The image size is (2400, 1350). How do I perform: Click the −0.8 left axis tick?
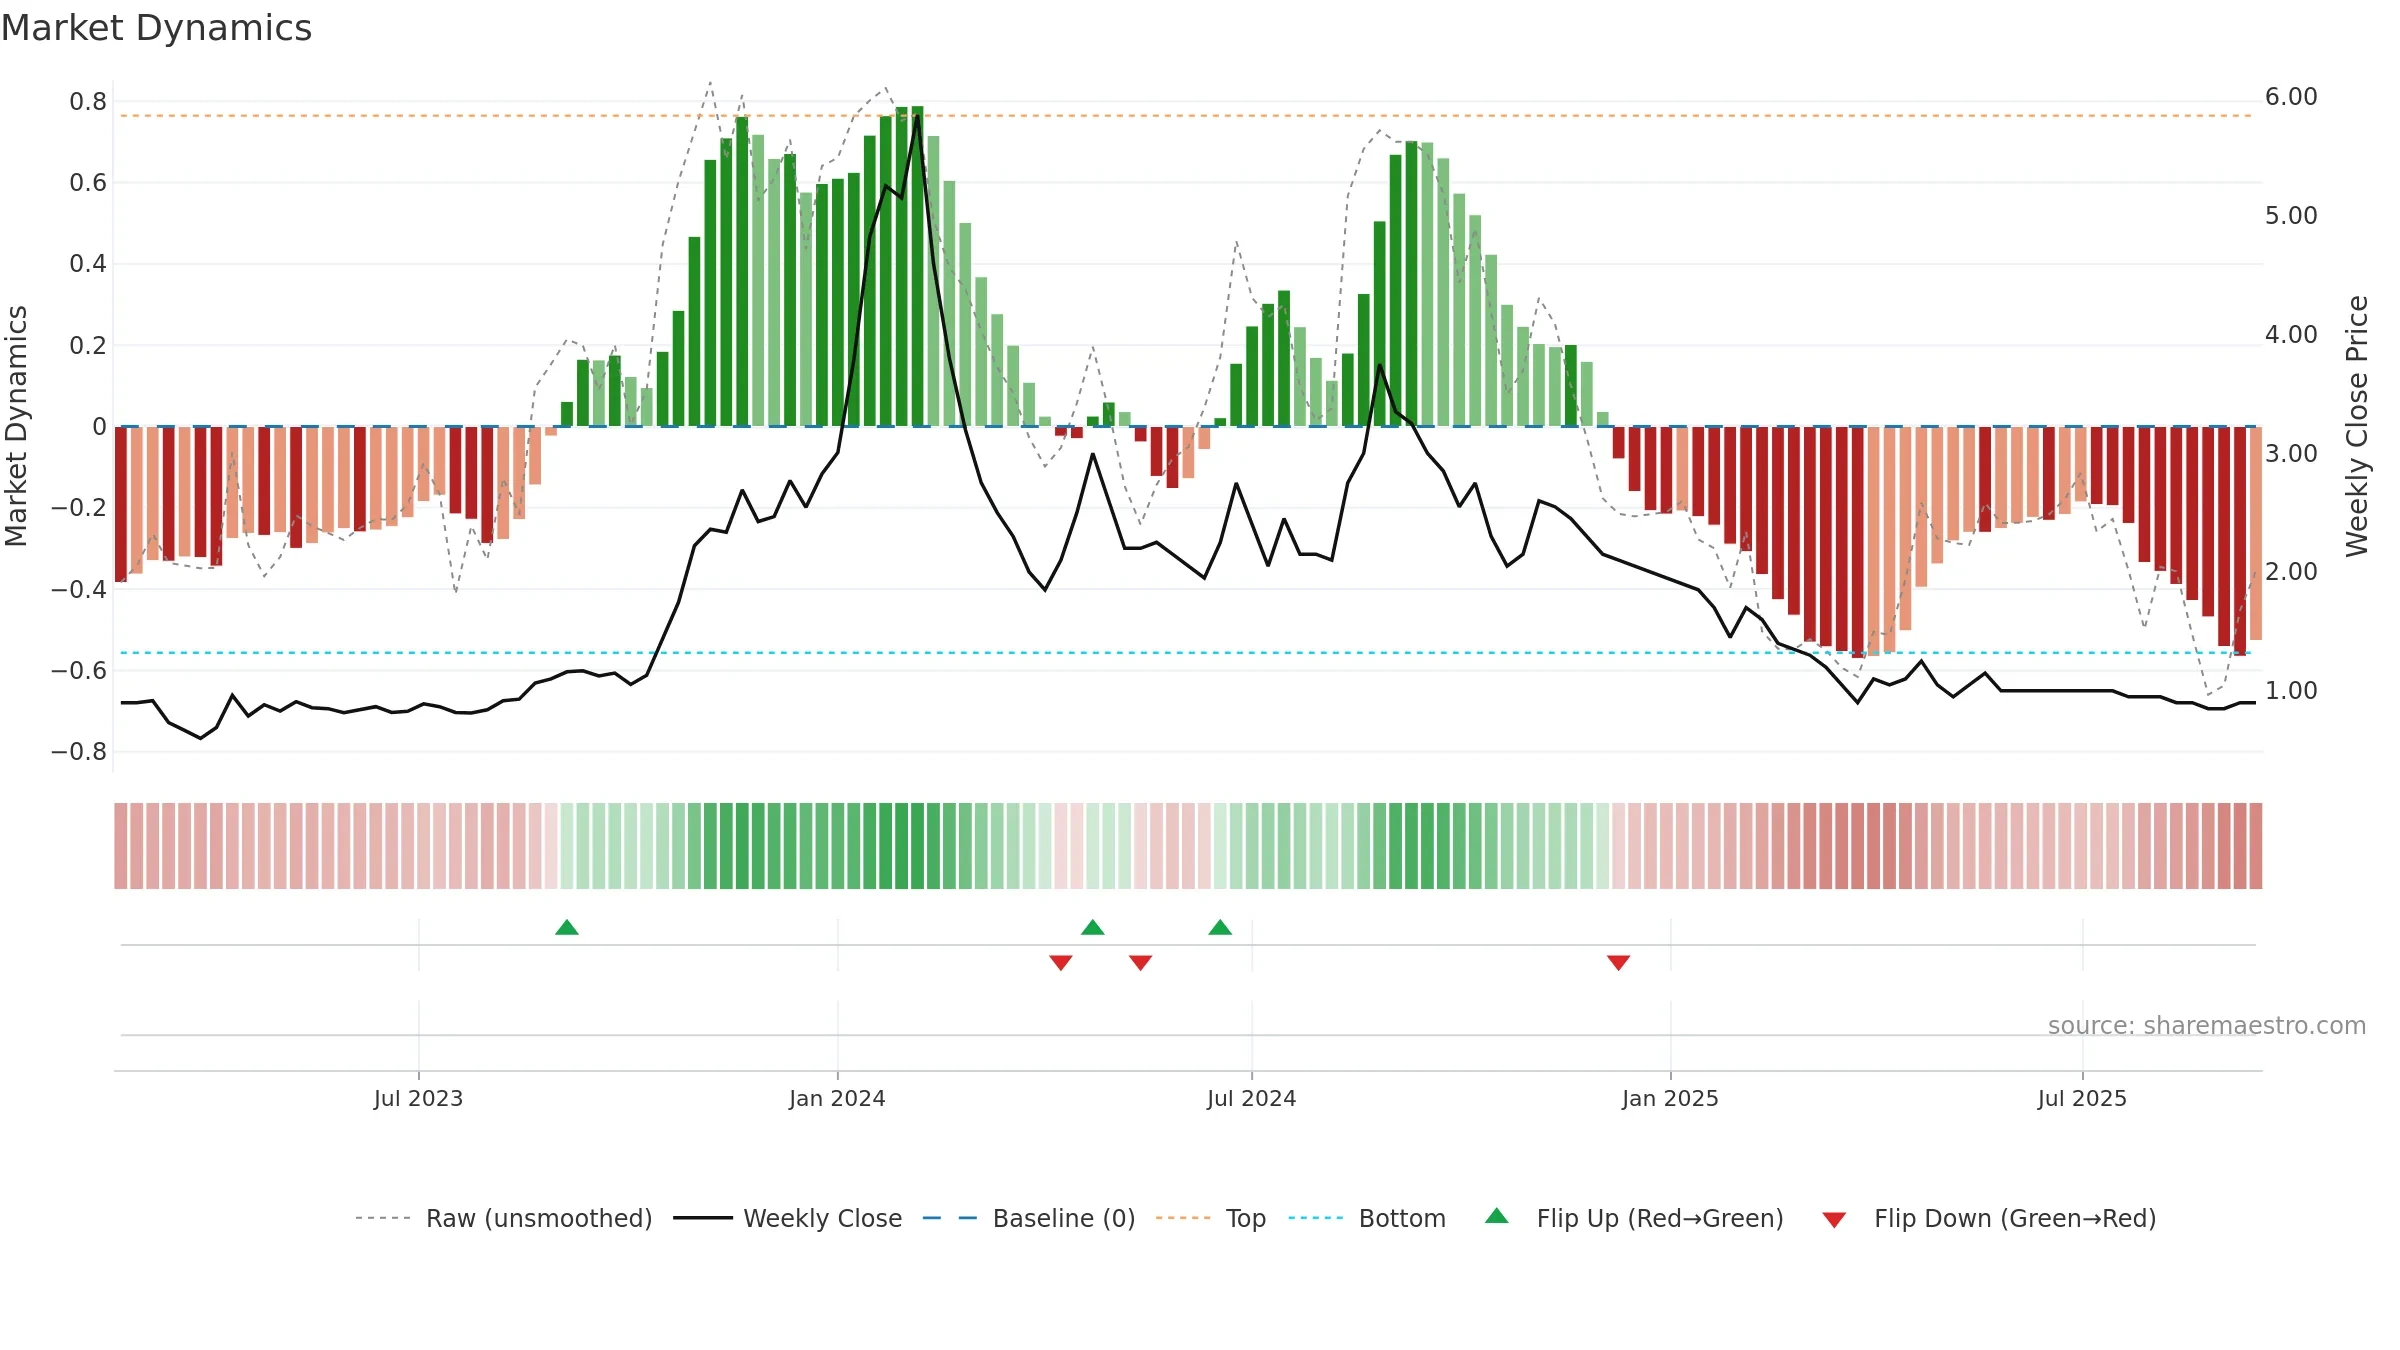(x=79, y=752)
